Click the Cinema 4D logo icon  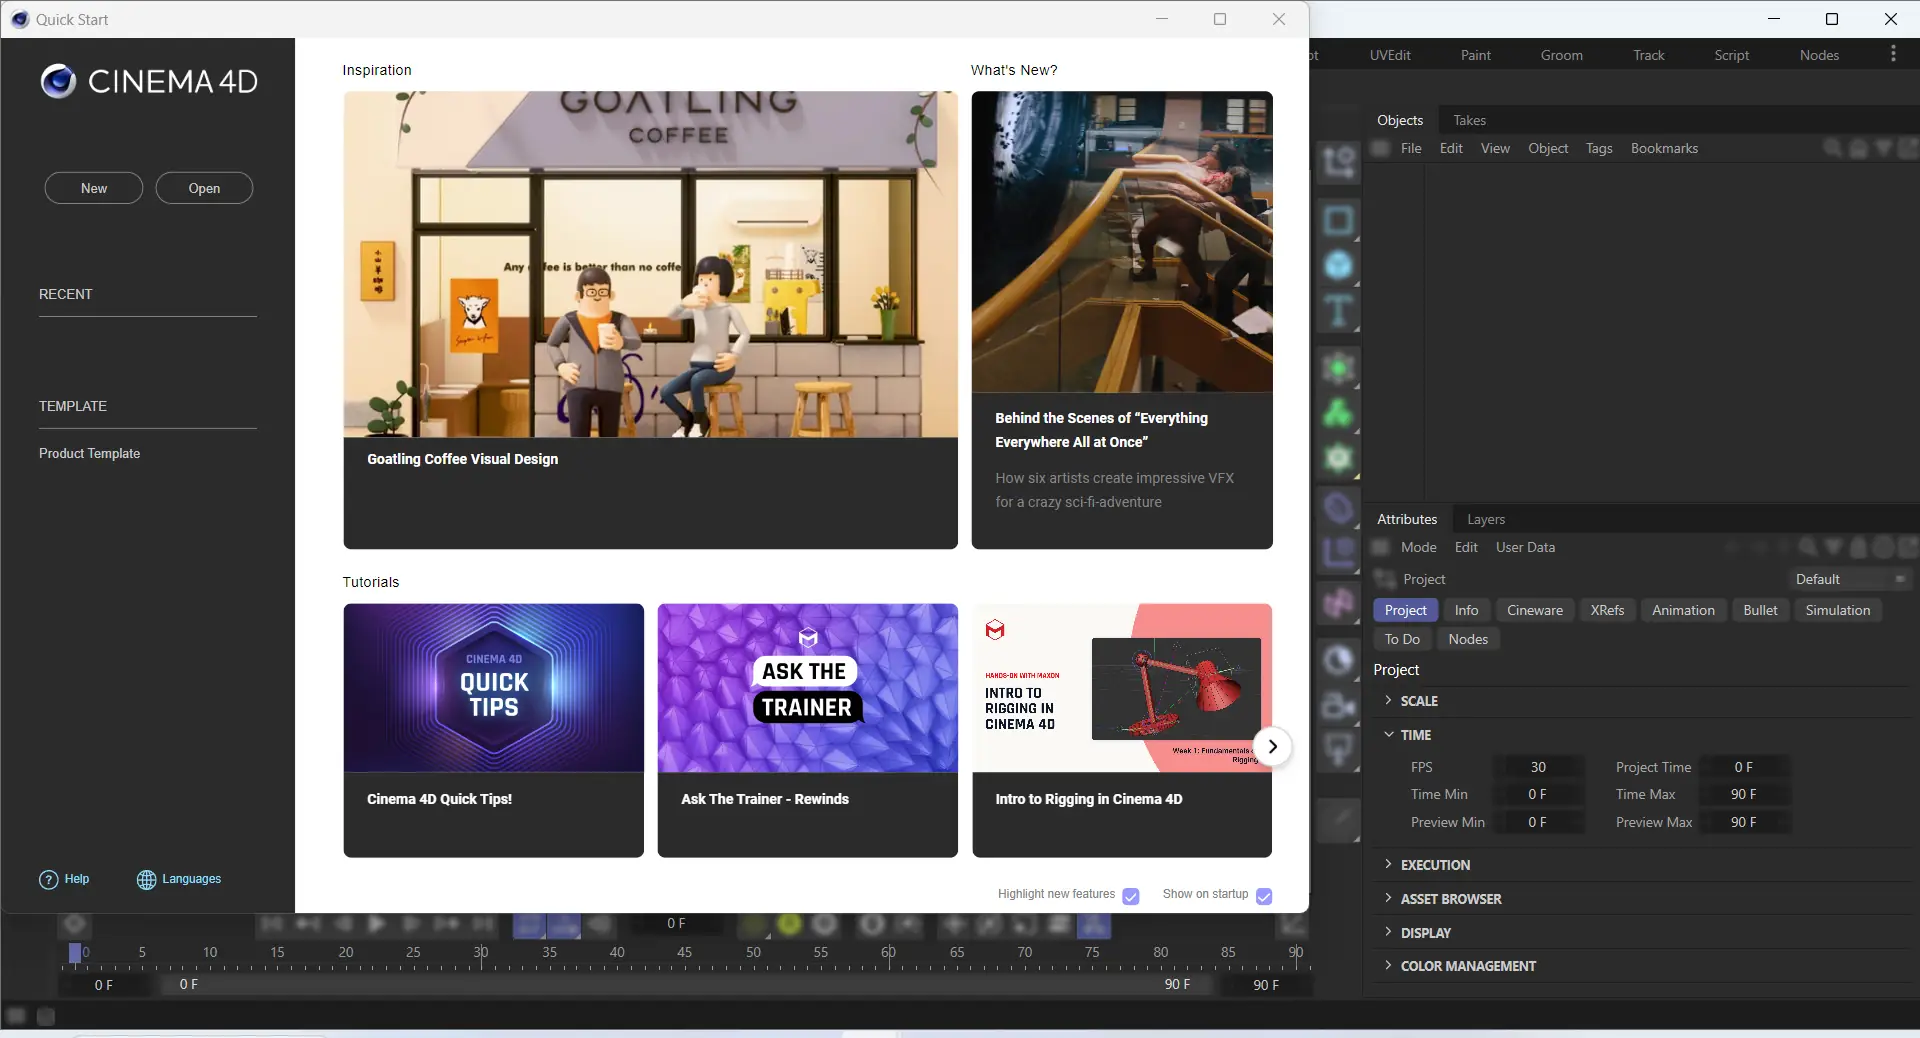(x=58, y=81)
